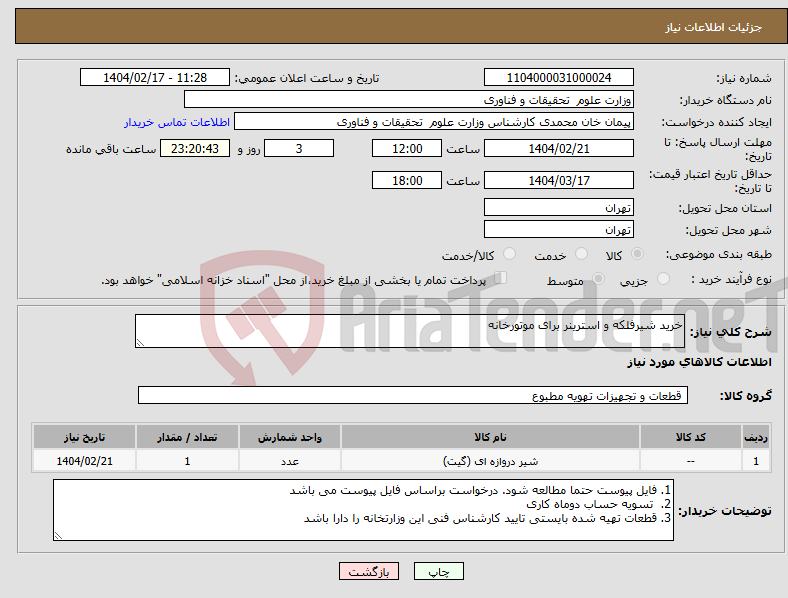Select the کالا radio button
788x598 pixels.
click(x=637, y=254)
